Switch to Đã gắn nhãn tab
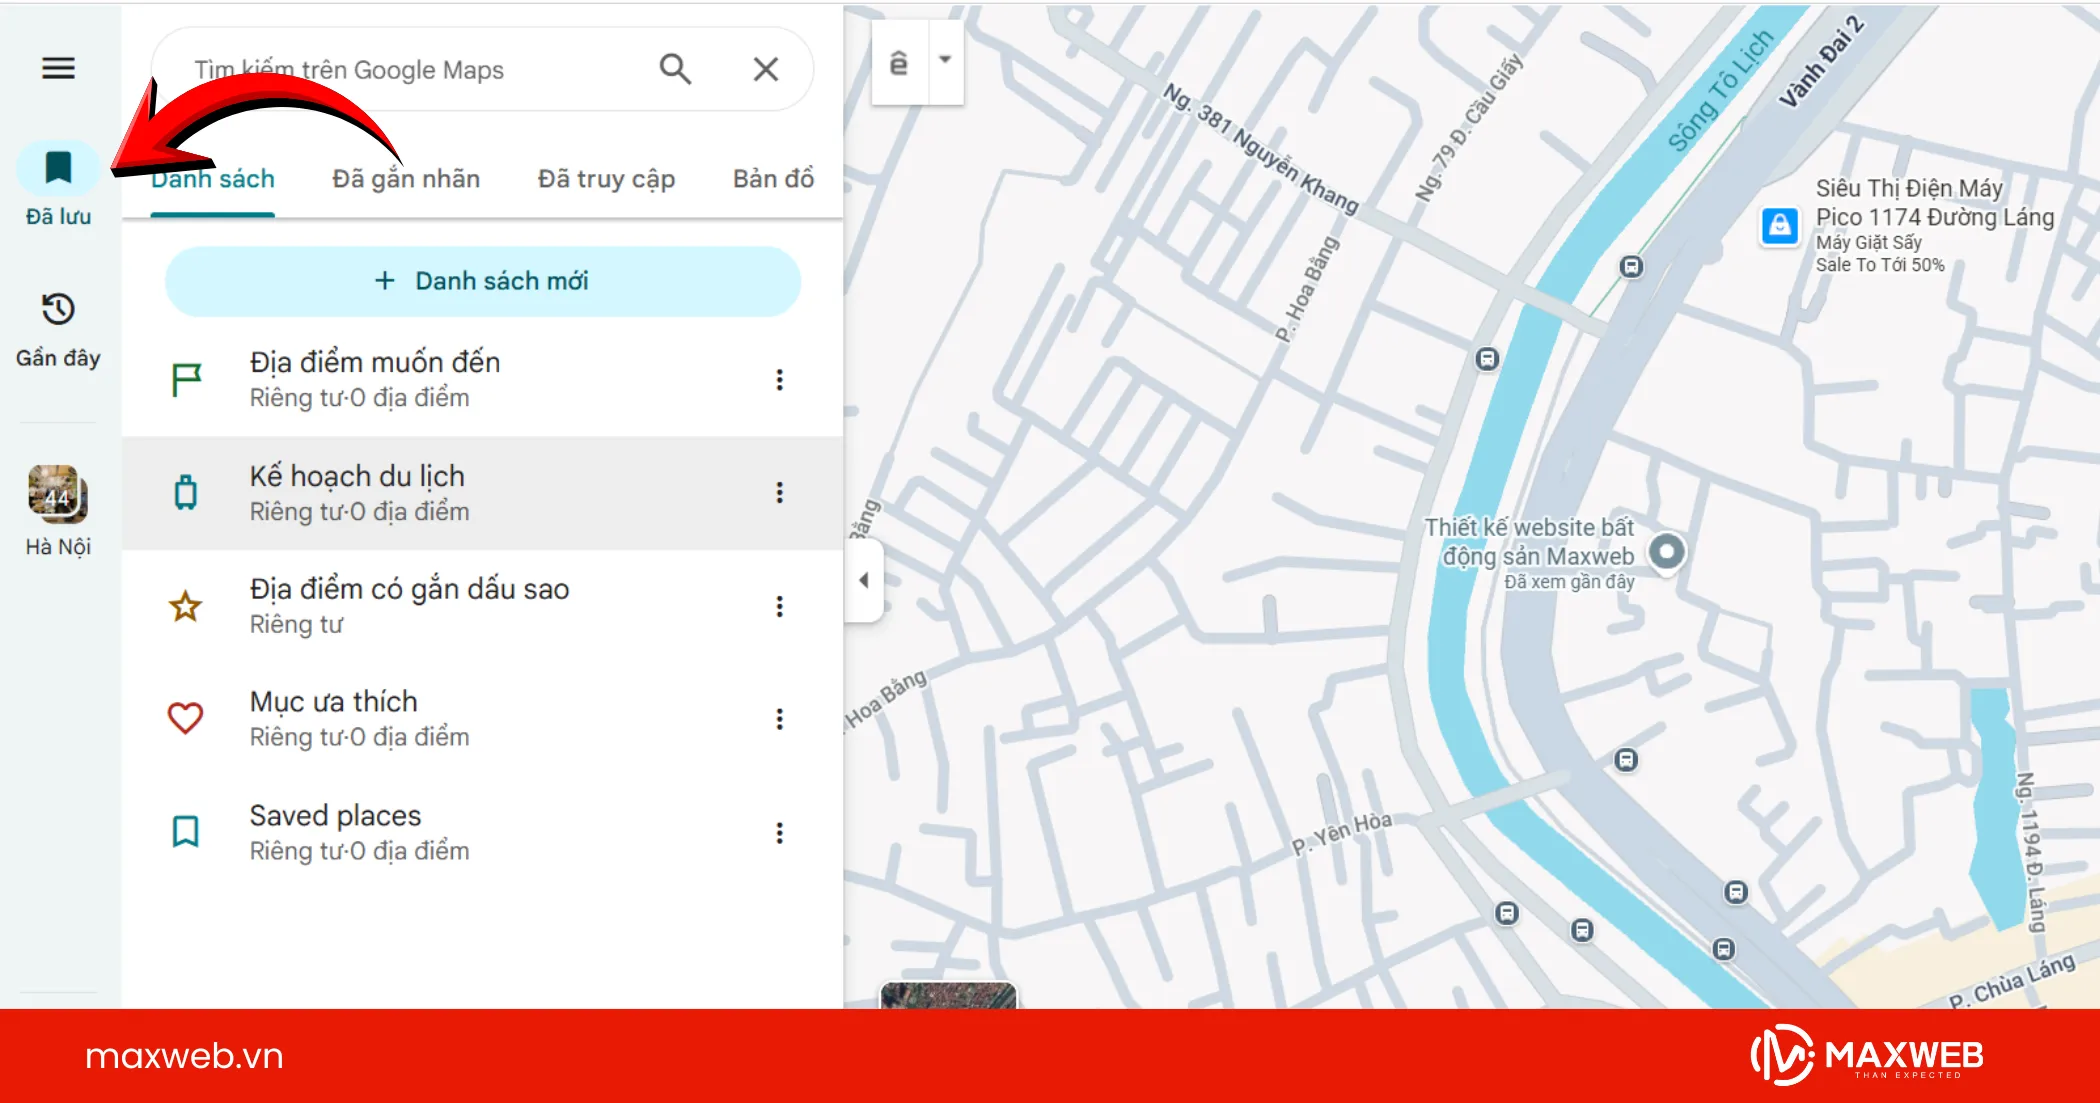Image resolution: width=2100 pixels, height=1103 pixels. pos(406,179)
